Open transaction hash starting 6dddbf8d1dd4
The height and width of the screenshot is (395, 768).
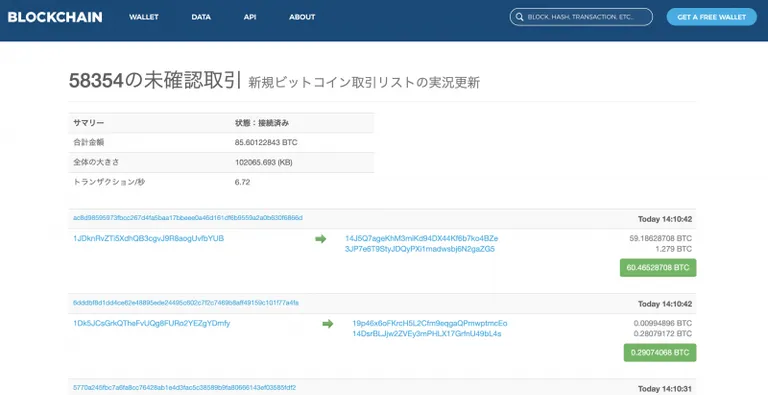(x=186, y=303)
